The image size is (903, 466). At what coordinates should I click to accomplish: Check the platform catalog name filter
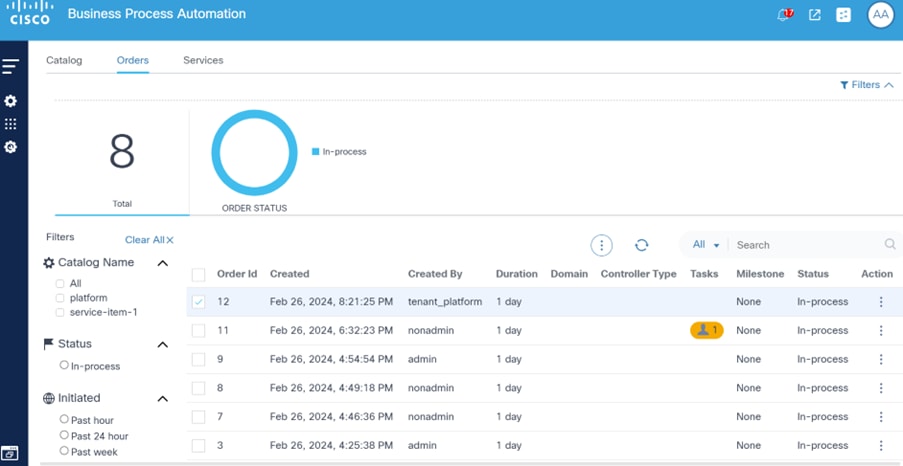tap(61, 298)
